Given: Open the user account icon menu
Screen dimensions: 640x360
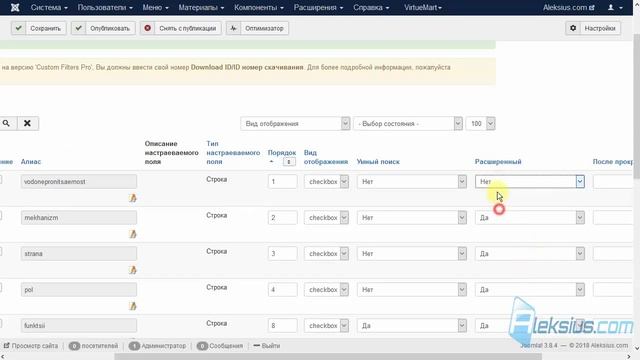Looking at the screenshot, I should click(x=616, y=7).
